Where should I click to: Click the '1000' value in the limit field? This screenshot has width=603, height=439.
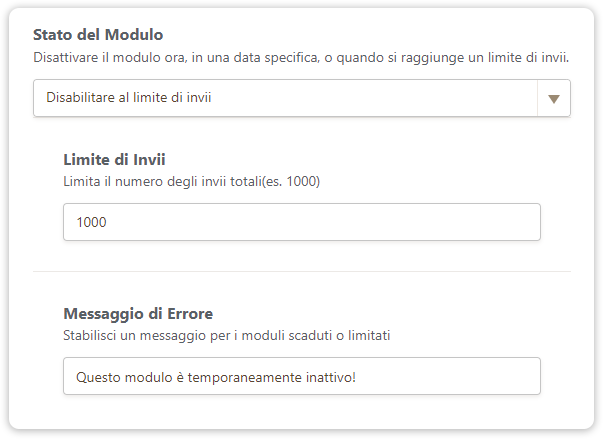coord(91,222)
